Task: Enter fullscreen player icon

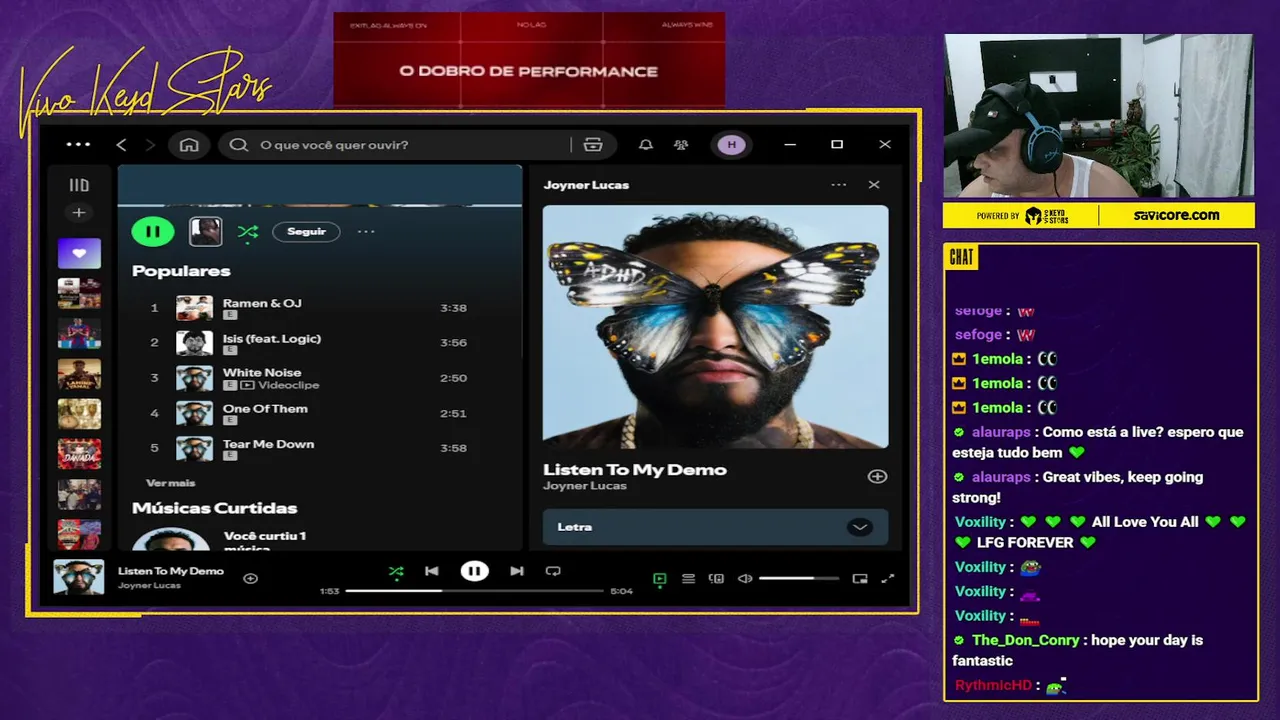Action: coord(887,578)
